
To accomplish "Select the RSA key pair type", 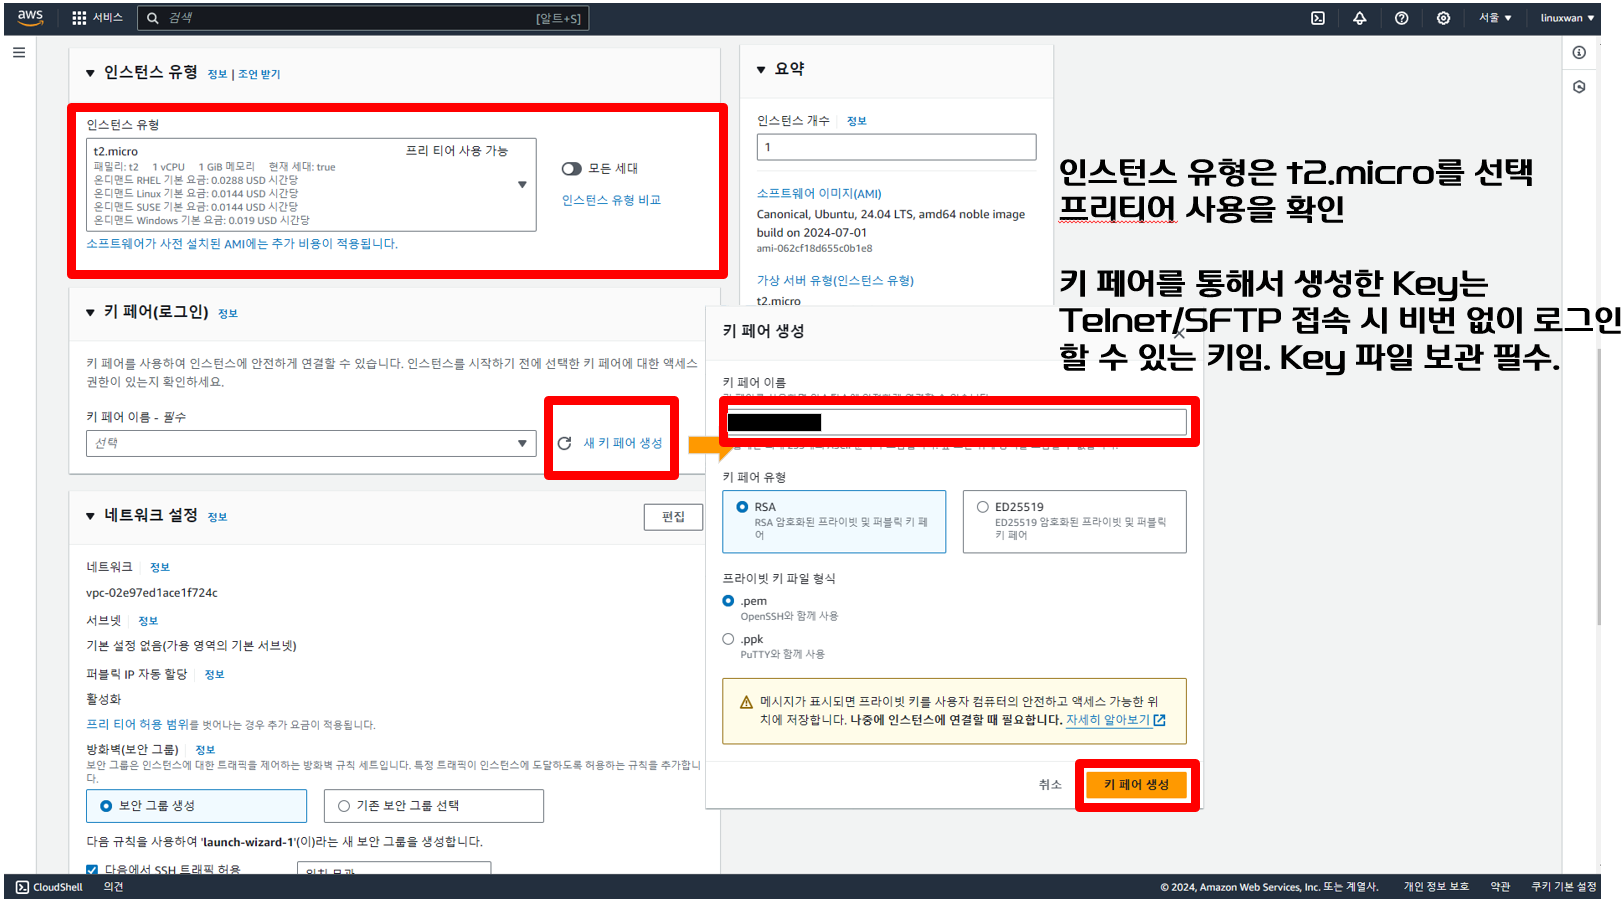I will [x=834, y=521].
